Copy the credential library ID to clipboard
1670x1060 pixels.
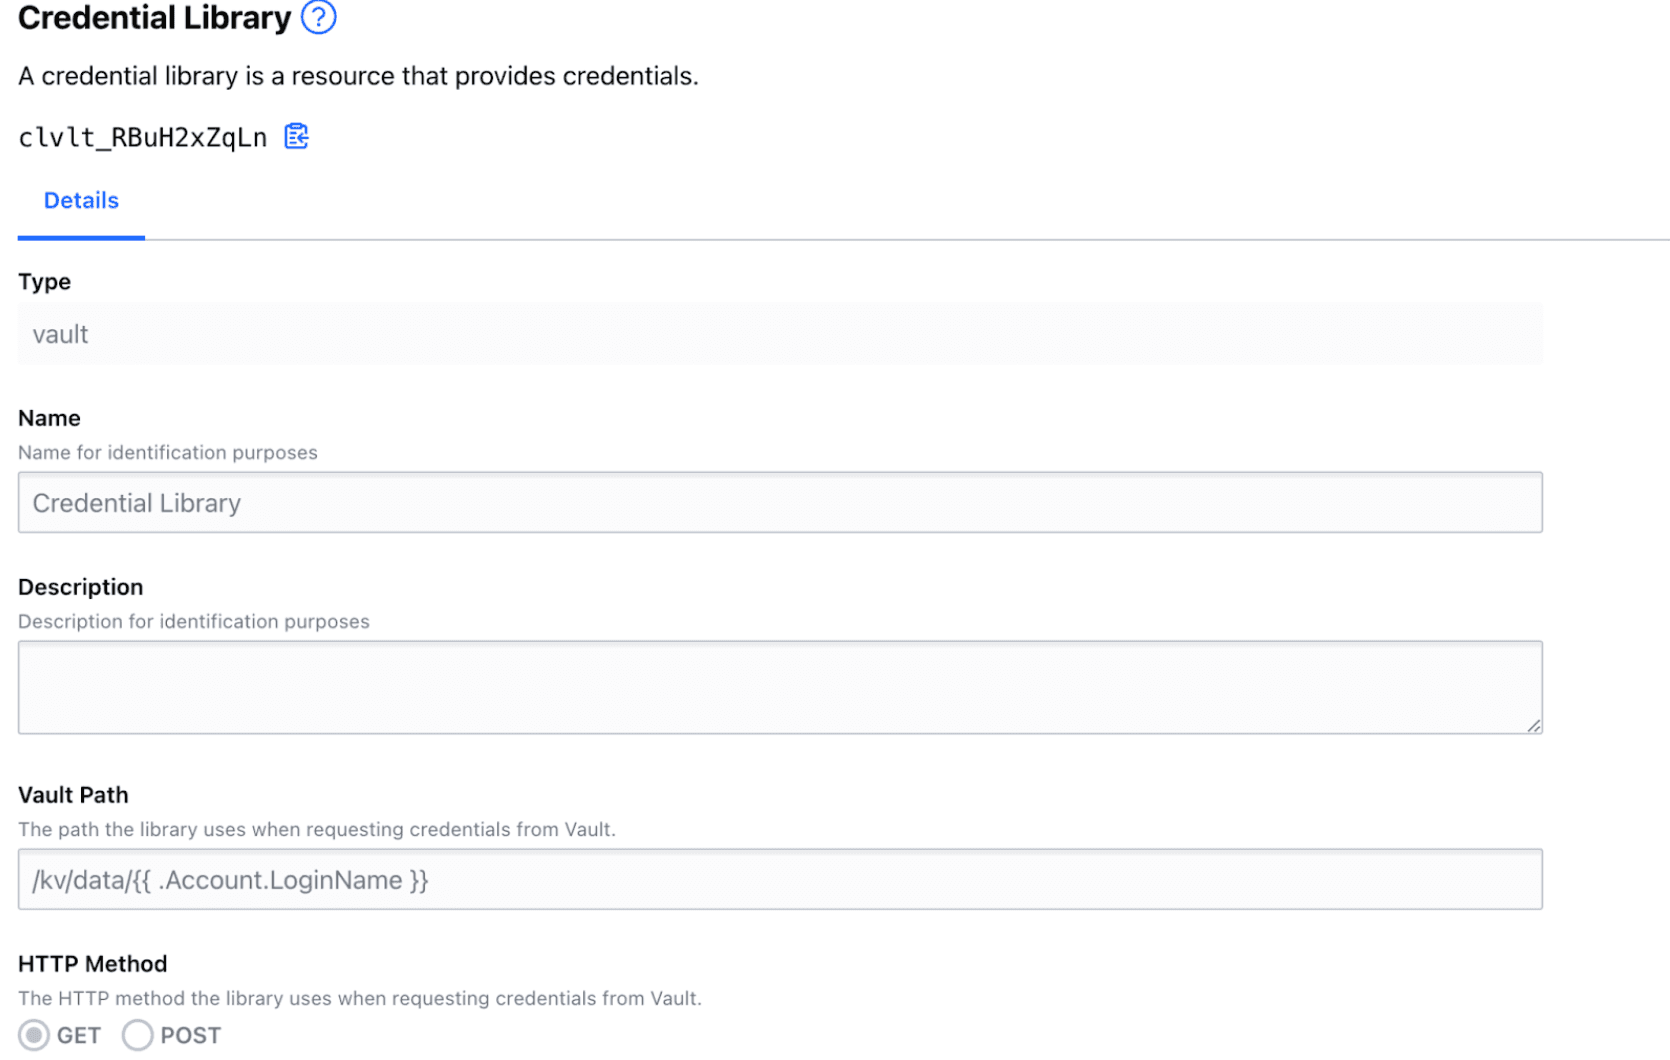click(296, 136)
